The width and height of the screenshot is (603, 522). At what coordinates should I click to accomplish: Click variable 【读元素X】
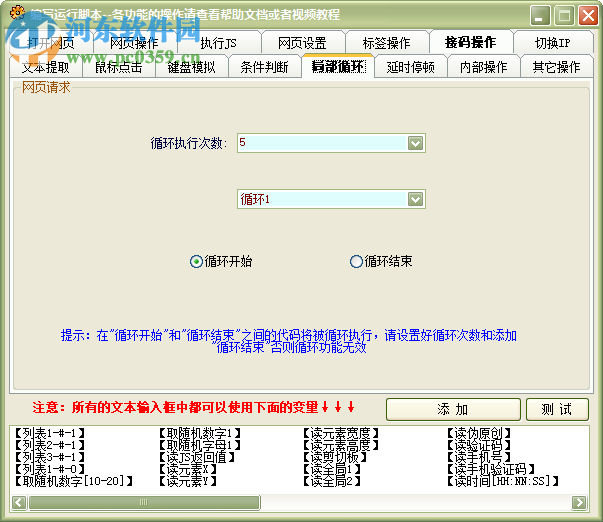188,469
